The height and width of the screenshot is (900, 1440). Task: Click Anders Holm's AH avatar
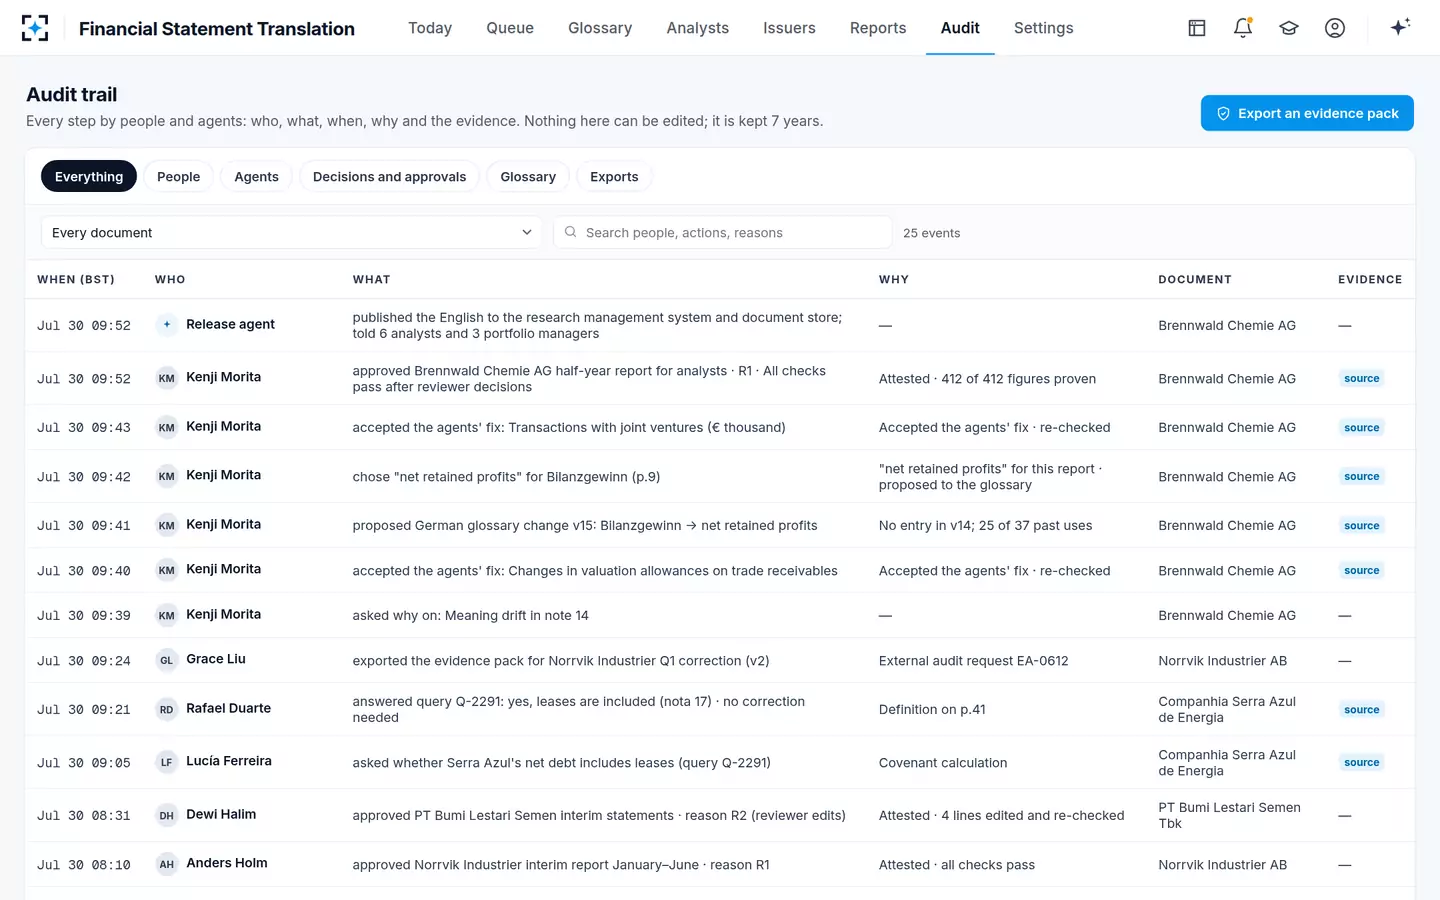point(167,864)
